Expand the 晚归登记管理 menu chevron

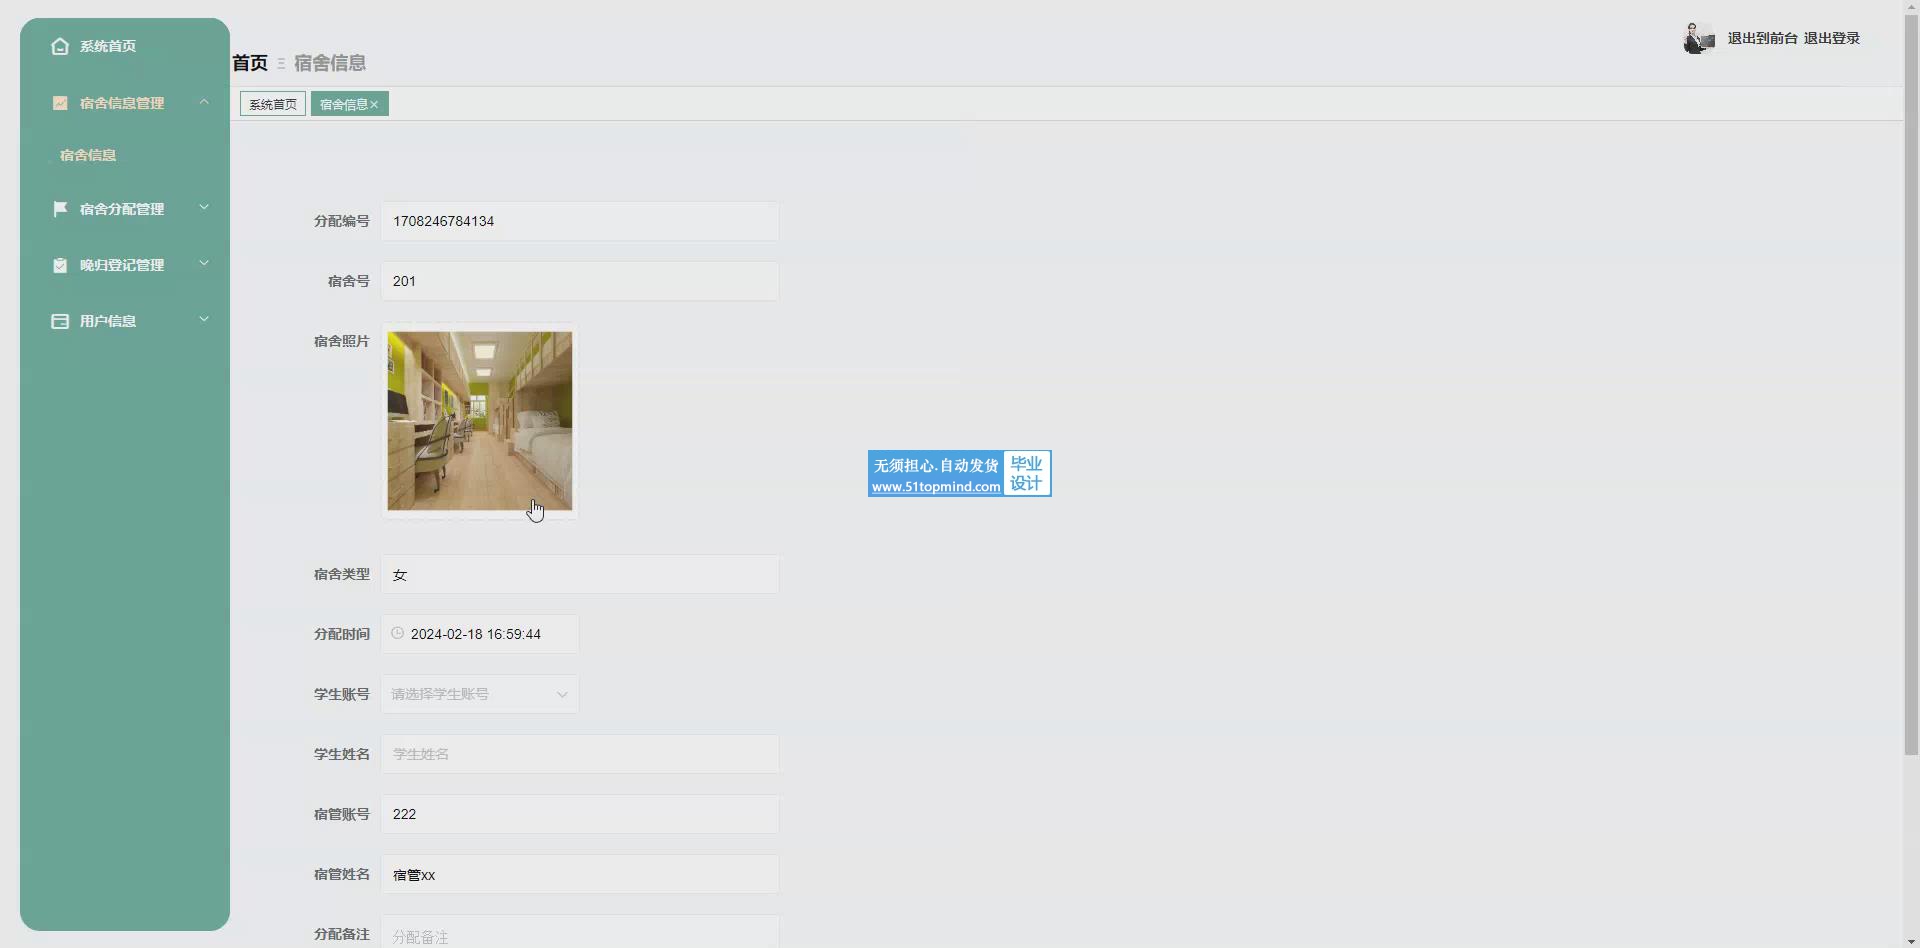coord(204,264)
